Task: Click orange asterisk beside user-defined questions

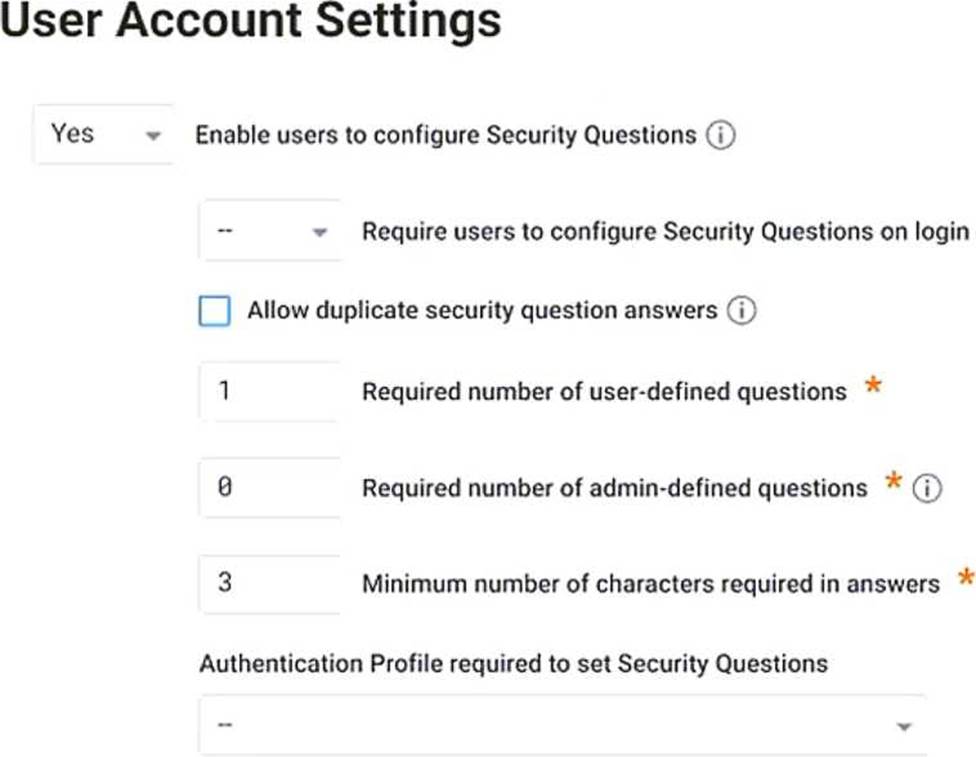Action: click(873, 385)
